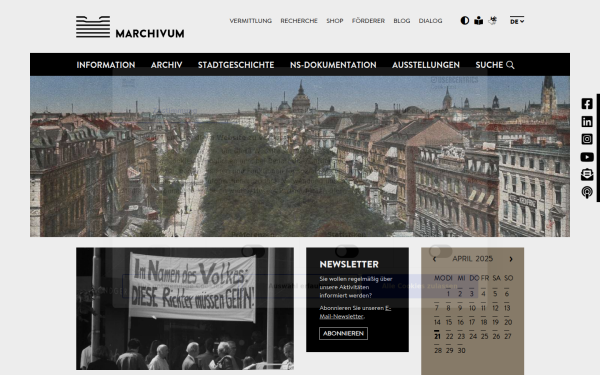
Task: Open the DE language dropdown
Action: point(517,21)
